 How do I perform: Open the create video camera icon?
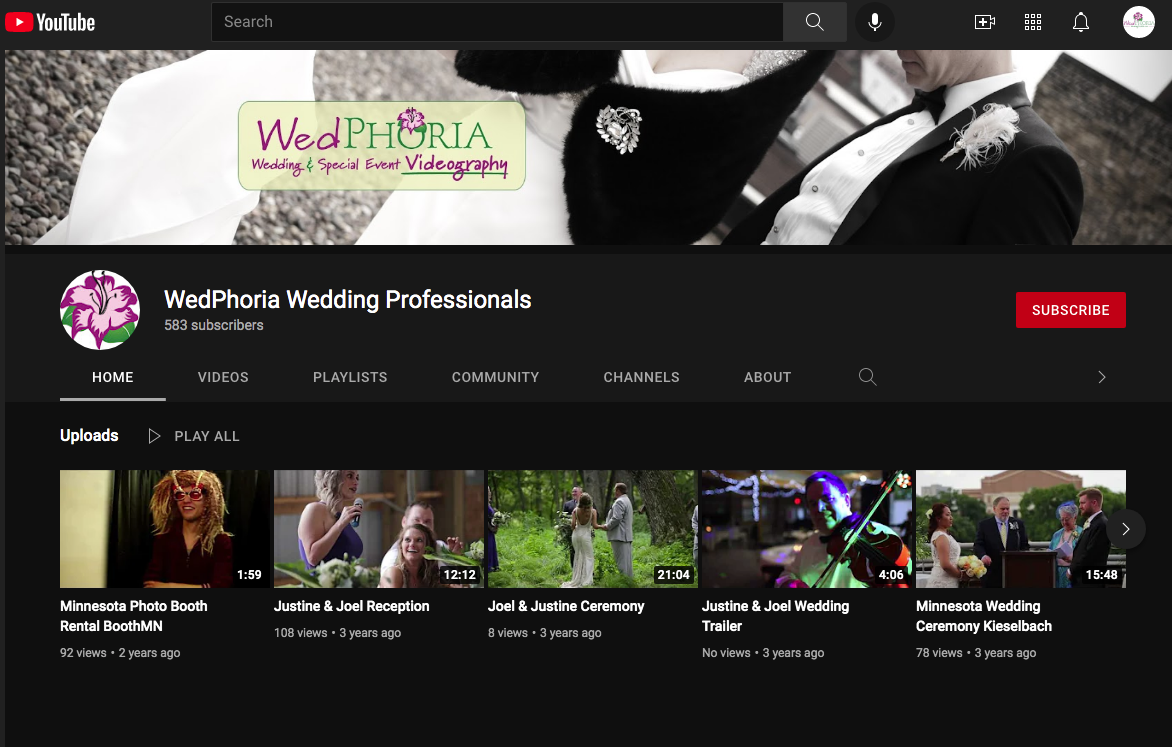pos(985,22)
